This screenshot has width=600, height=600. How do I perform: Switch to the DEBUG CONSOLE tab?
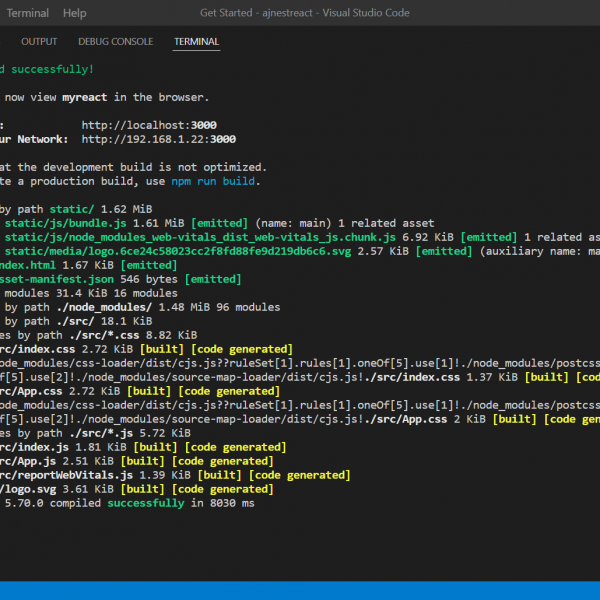(x=115, y=42)
